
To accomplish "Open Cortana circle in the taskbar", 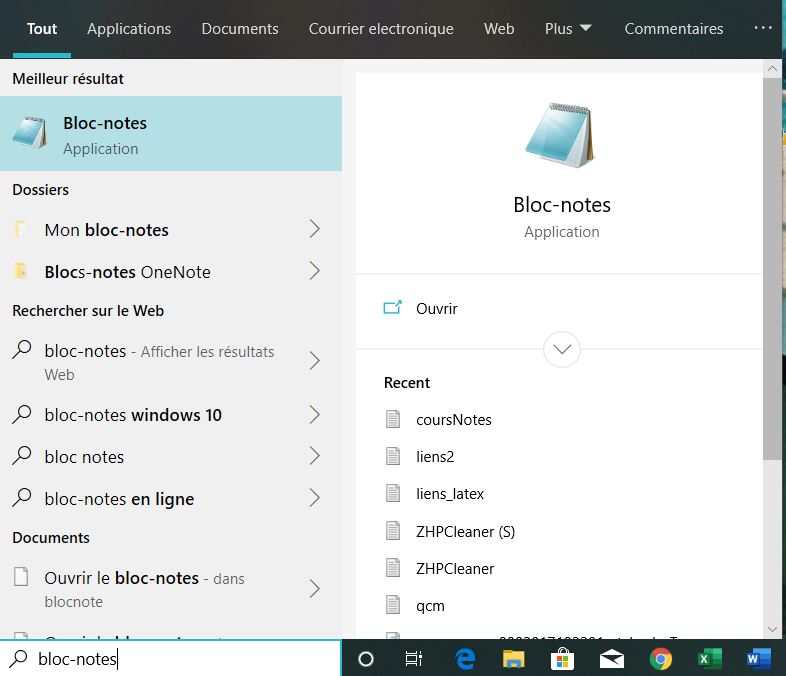I will 366,659.
